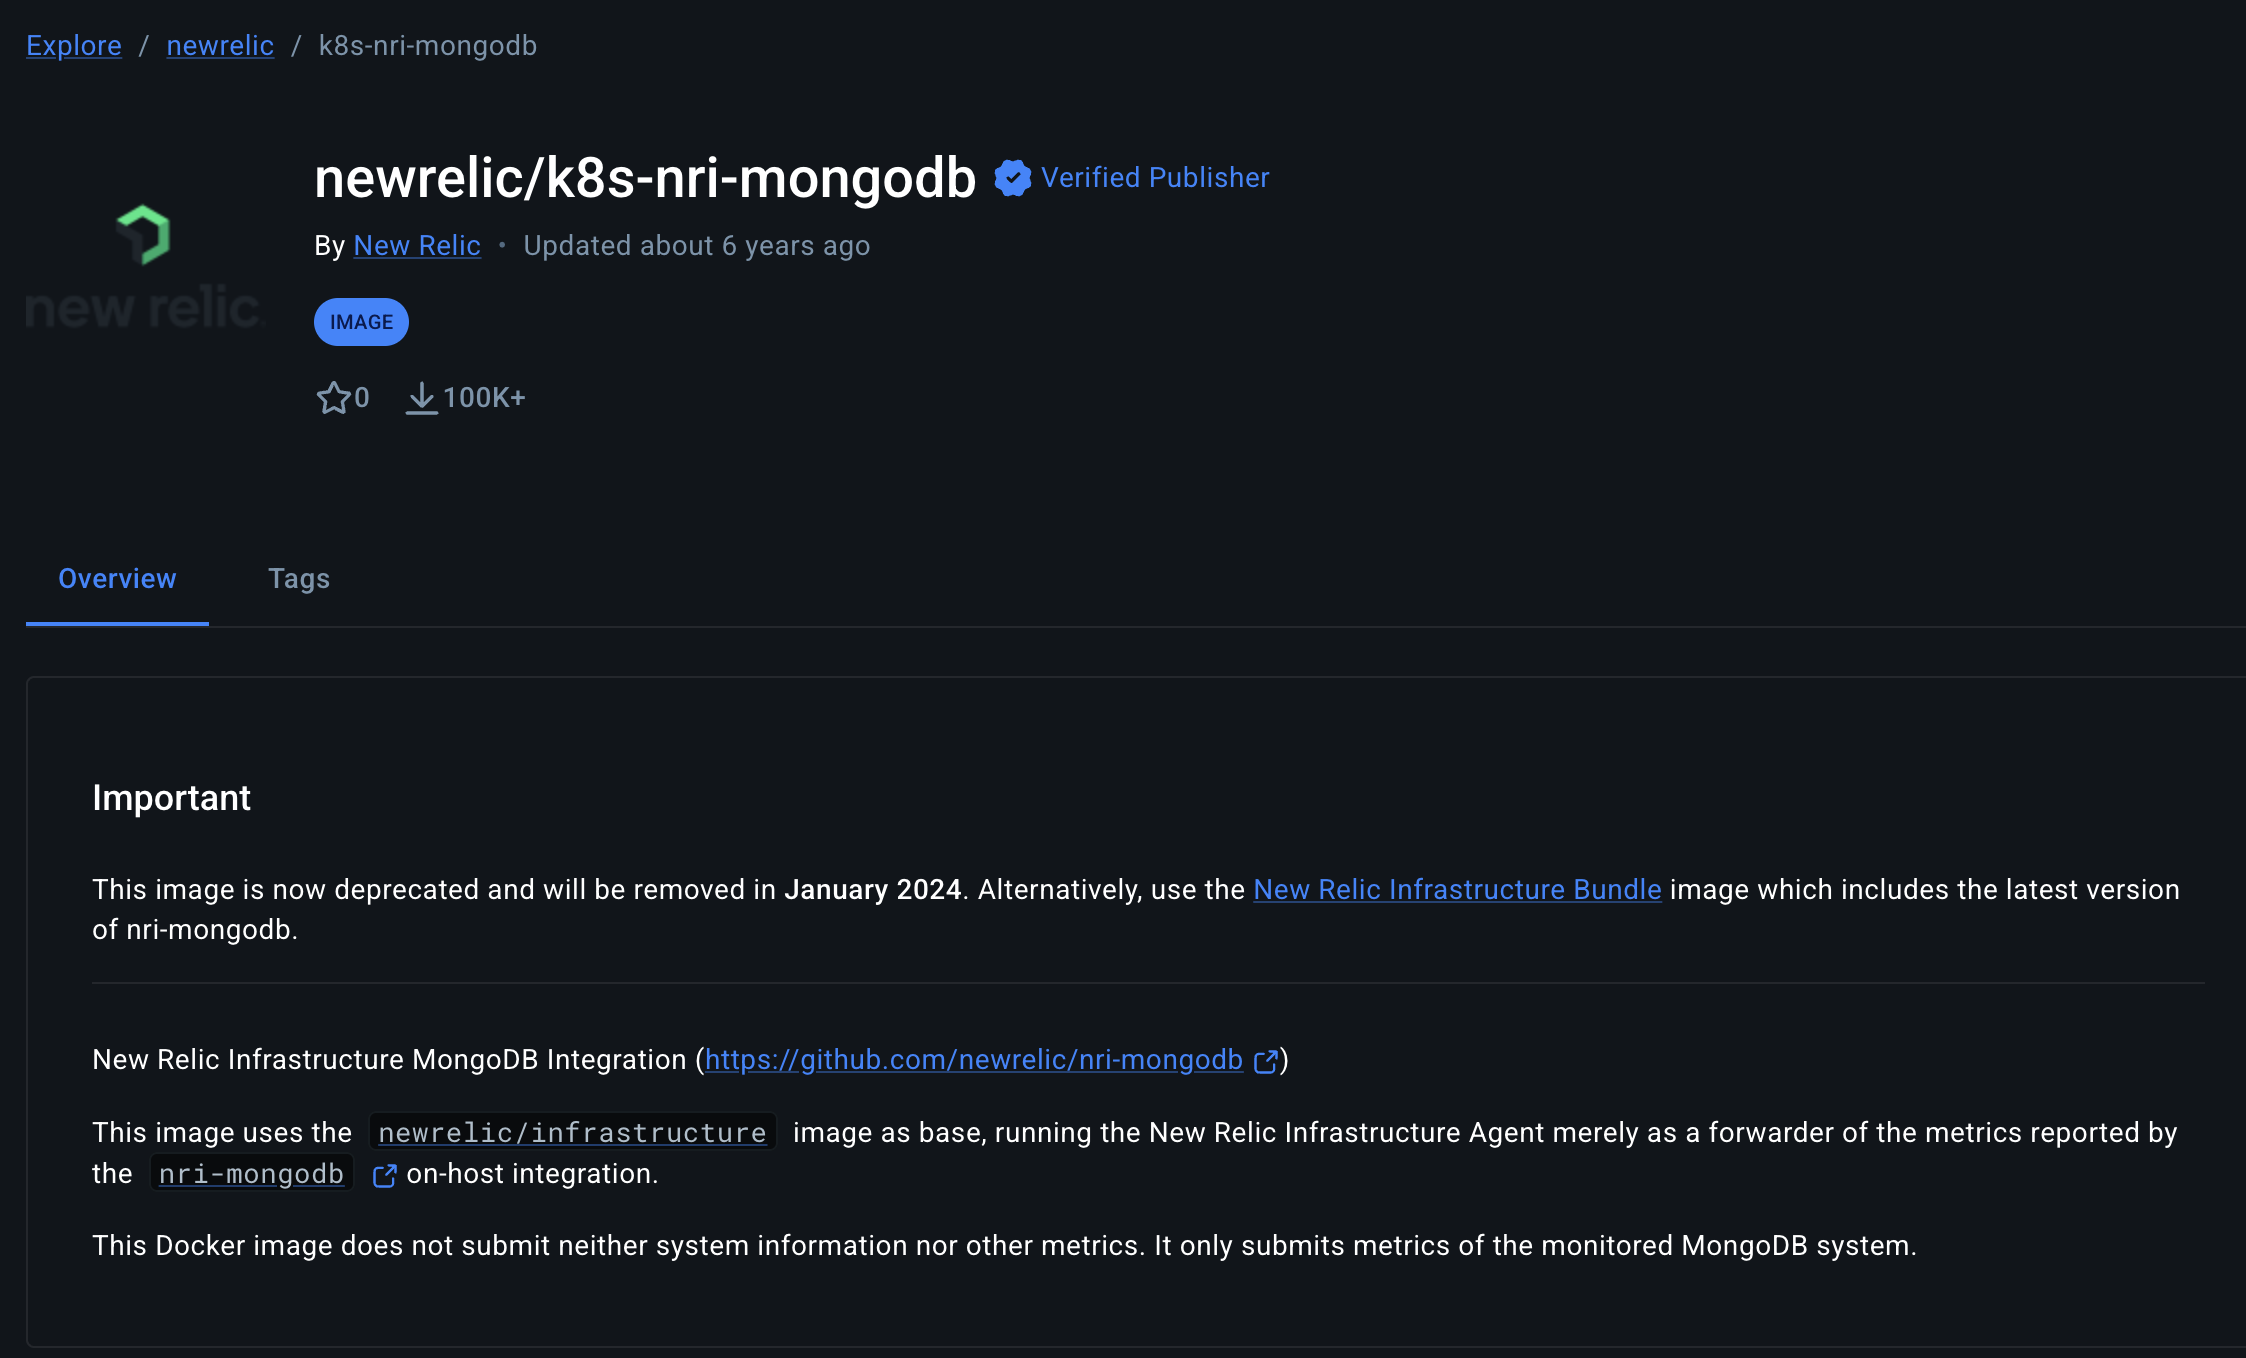The image size is (2246, 1358).
Task: Click the blue checkmark beside repository name
Action: (x=1013, y=177)
